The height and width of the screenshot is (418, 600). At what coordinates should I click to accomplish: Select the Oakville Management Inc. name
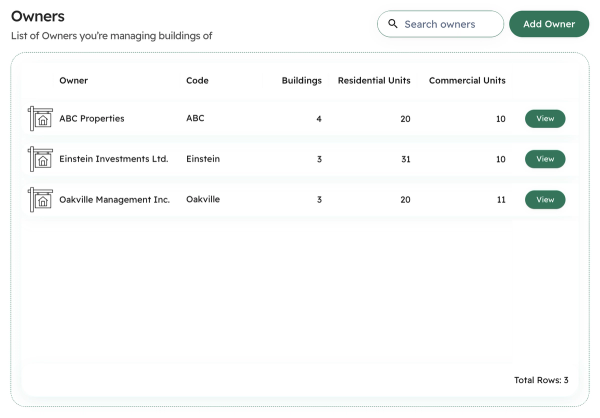point(114,199)
